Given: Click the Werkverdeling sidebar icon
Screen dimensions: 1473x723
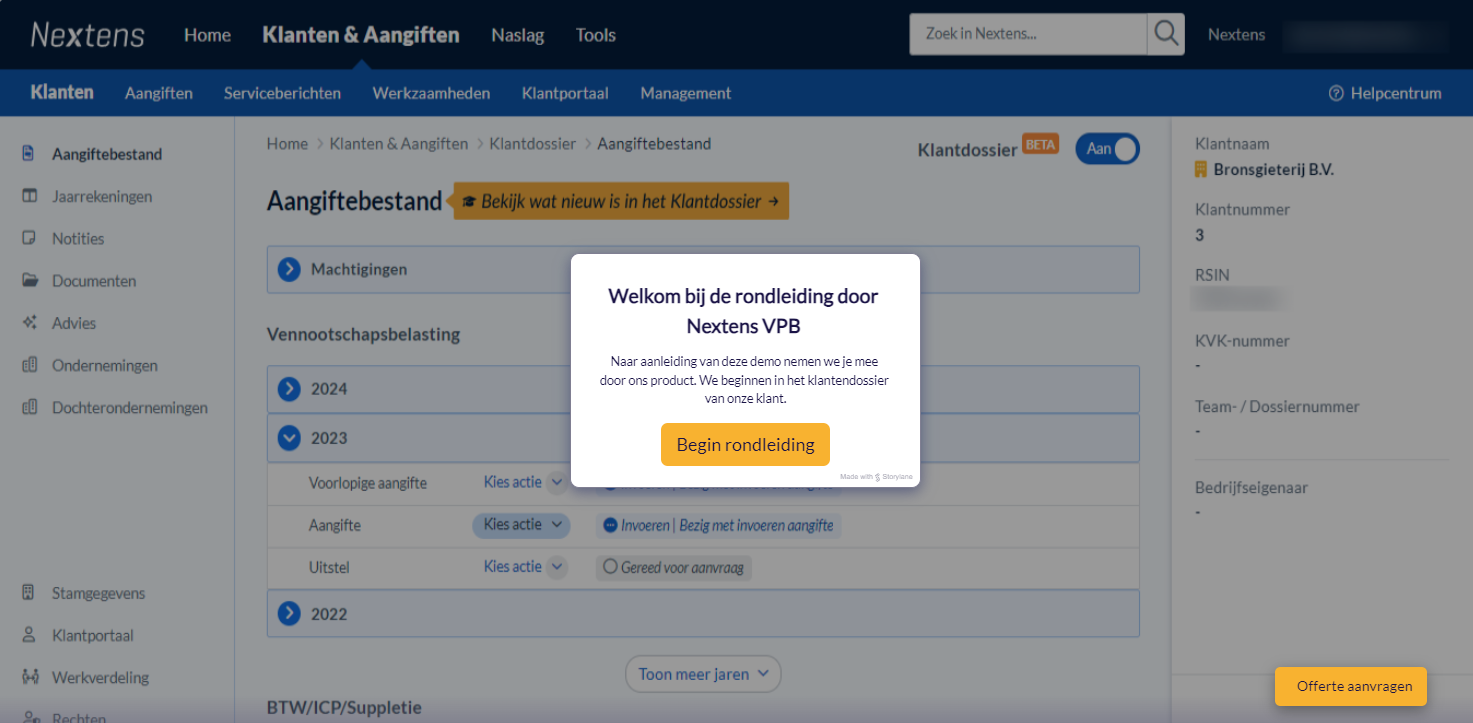Looking at the screenshot, I should 29,677.
